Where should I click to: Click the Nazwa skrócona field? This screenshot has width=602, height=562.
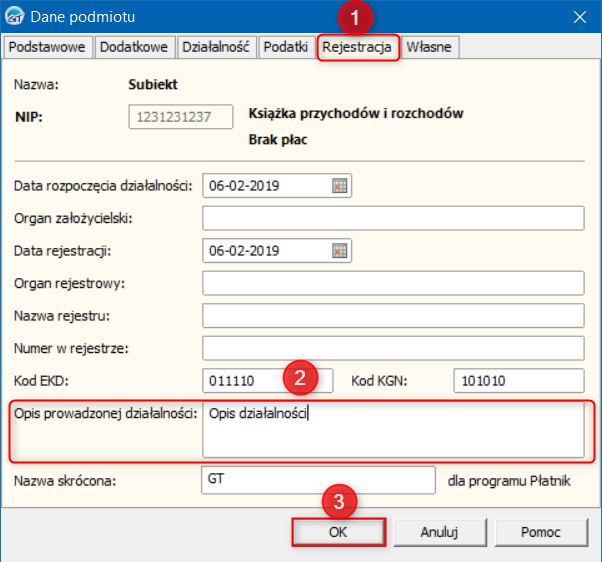[x=318, y=480]
